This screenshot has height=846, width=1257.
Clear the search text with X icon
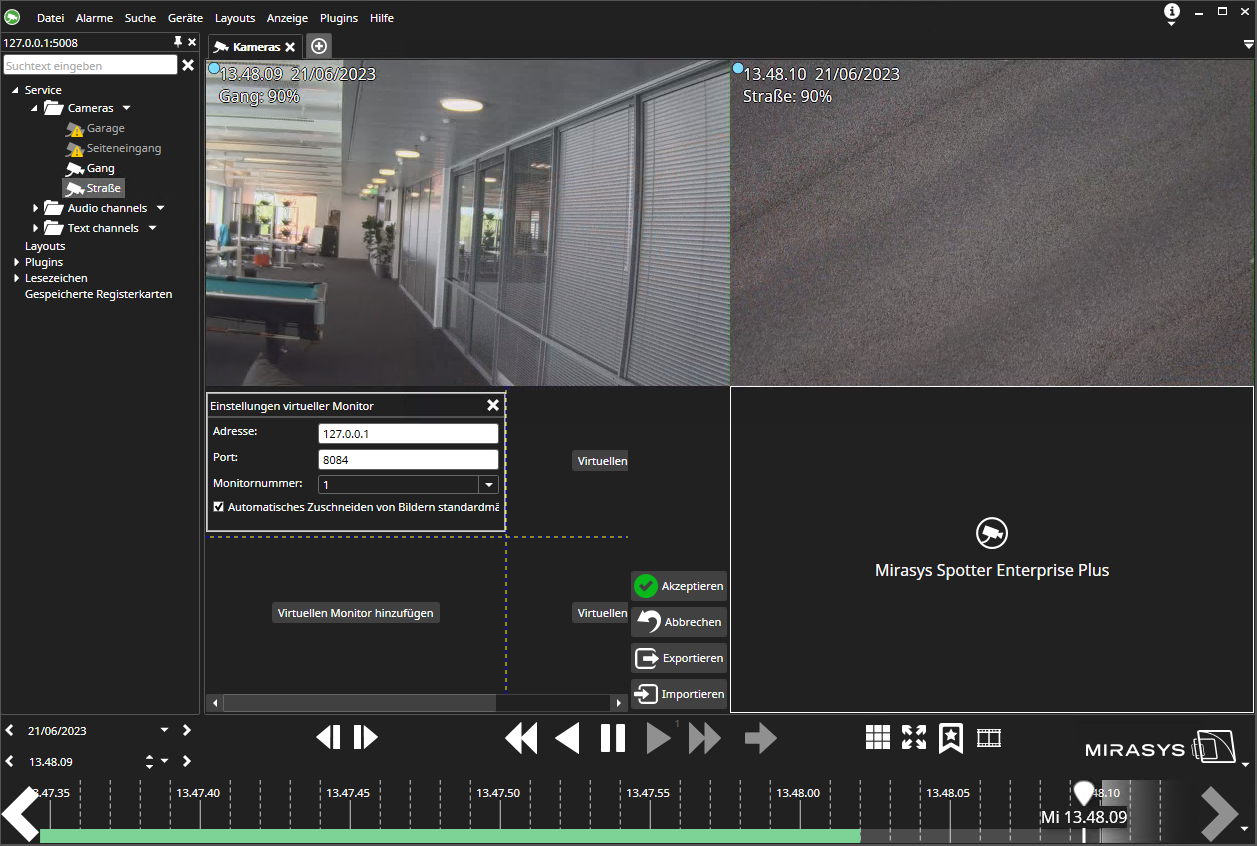(x=187, y=65)
